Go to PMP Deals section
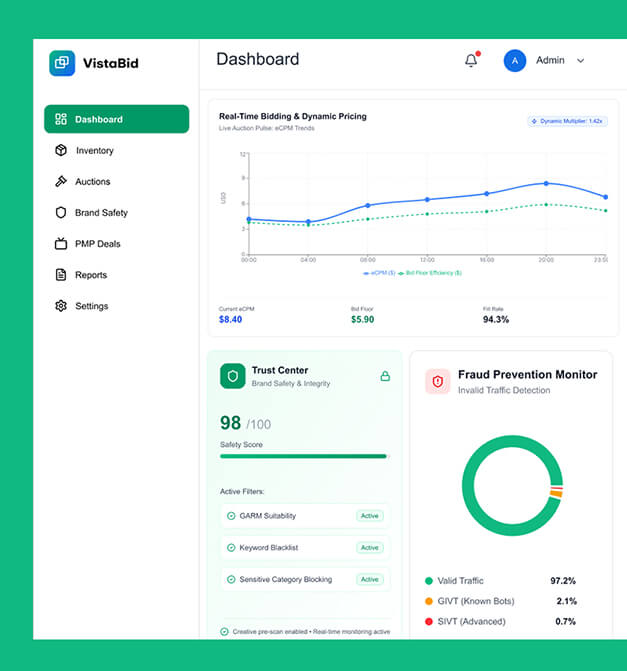The width and height of the screenshot is (627, 671). point(97,244)
